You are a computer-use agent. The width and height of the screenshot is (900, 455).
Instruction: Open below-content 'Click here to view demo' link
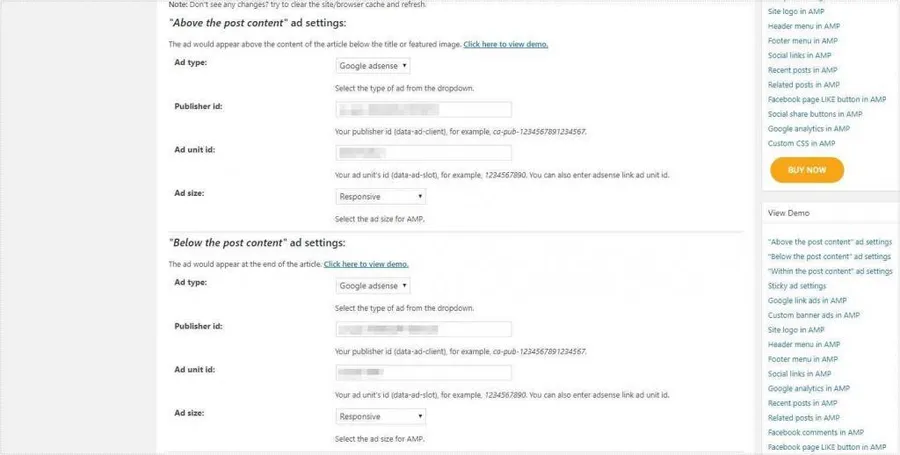point(366,264)
